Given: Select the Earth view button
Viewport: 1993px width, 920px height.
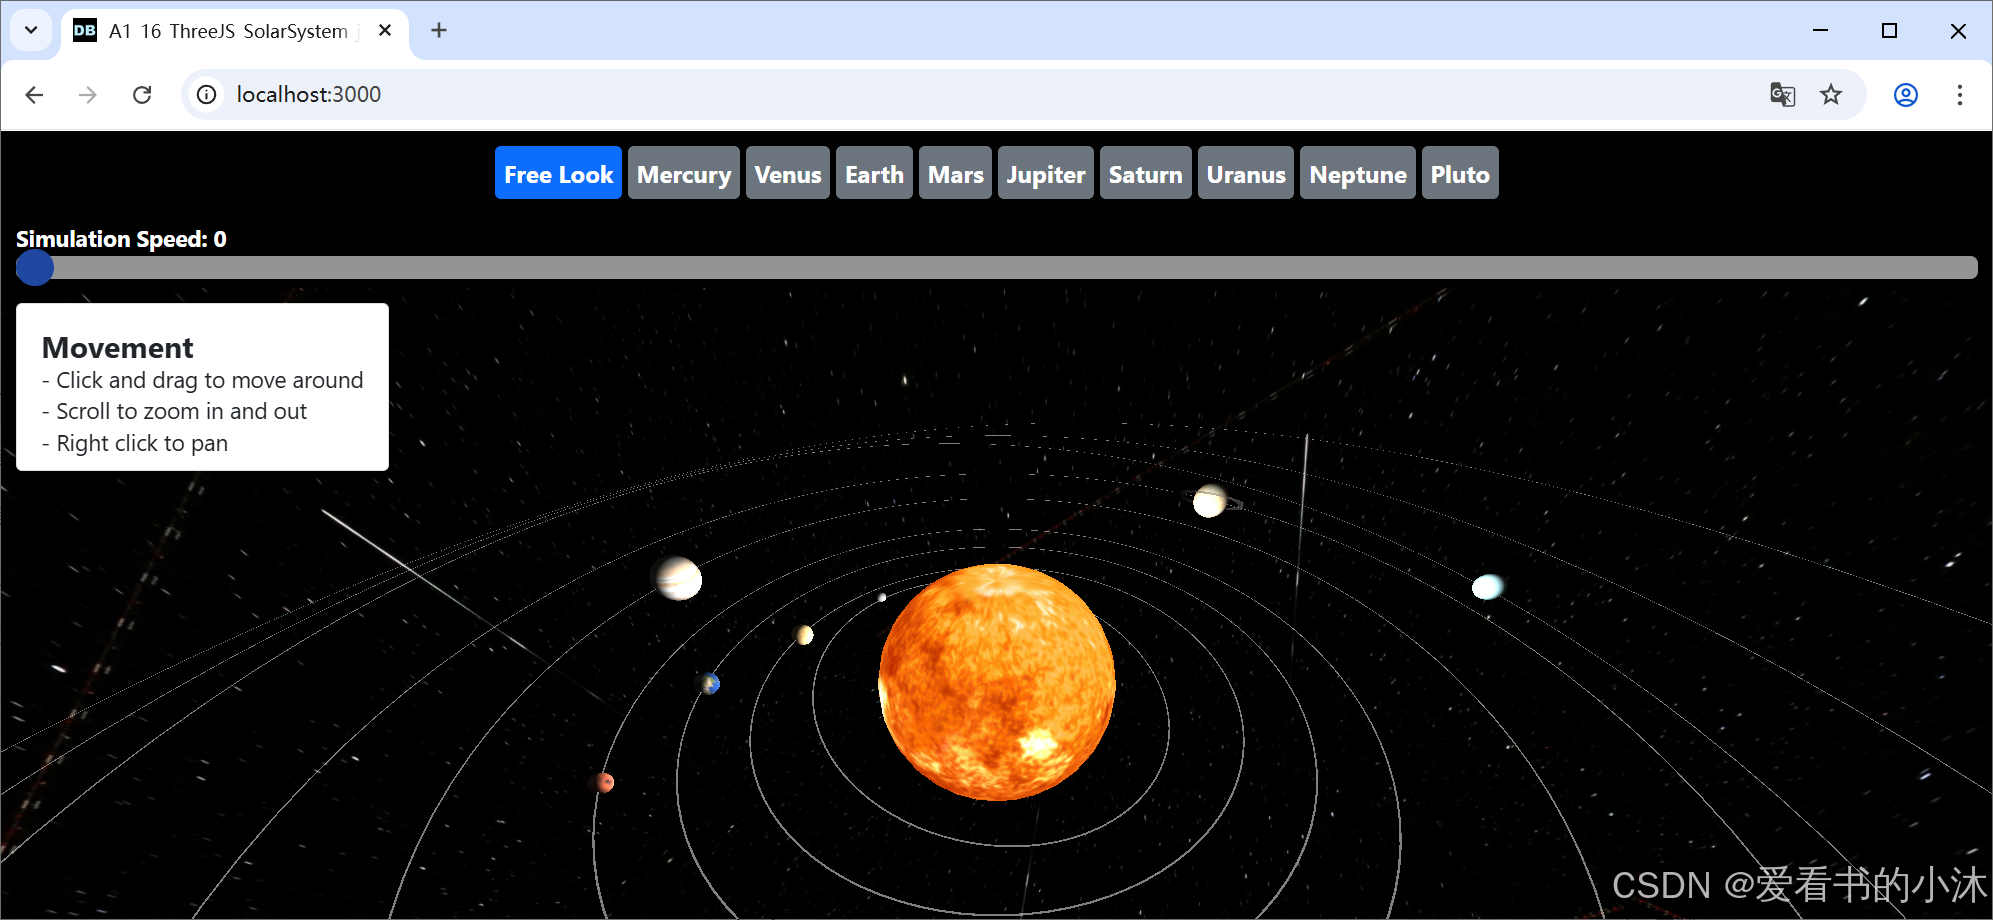Looking at the screenshot, I should point(874,173).
